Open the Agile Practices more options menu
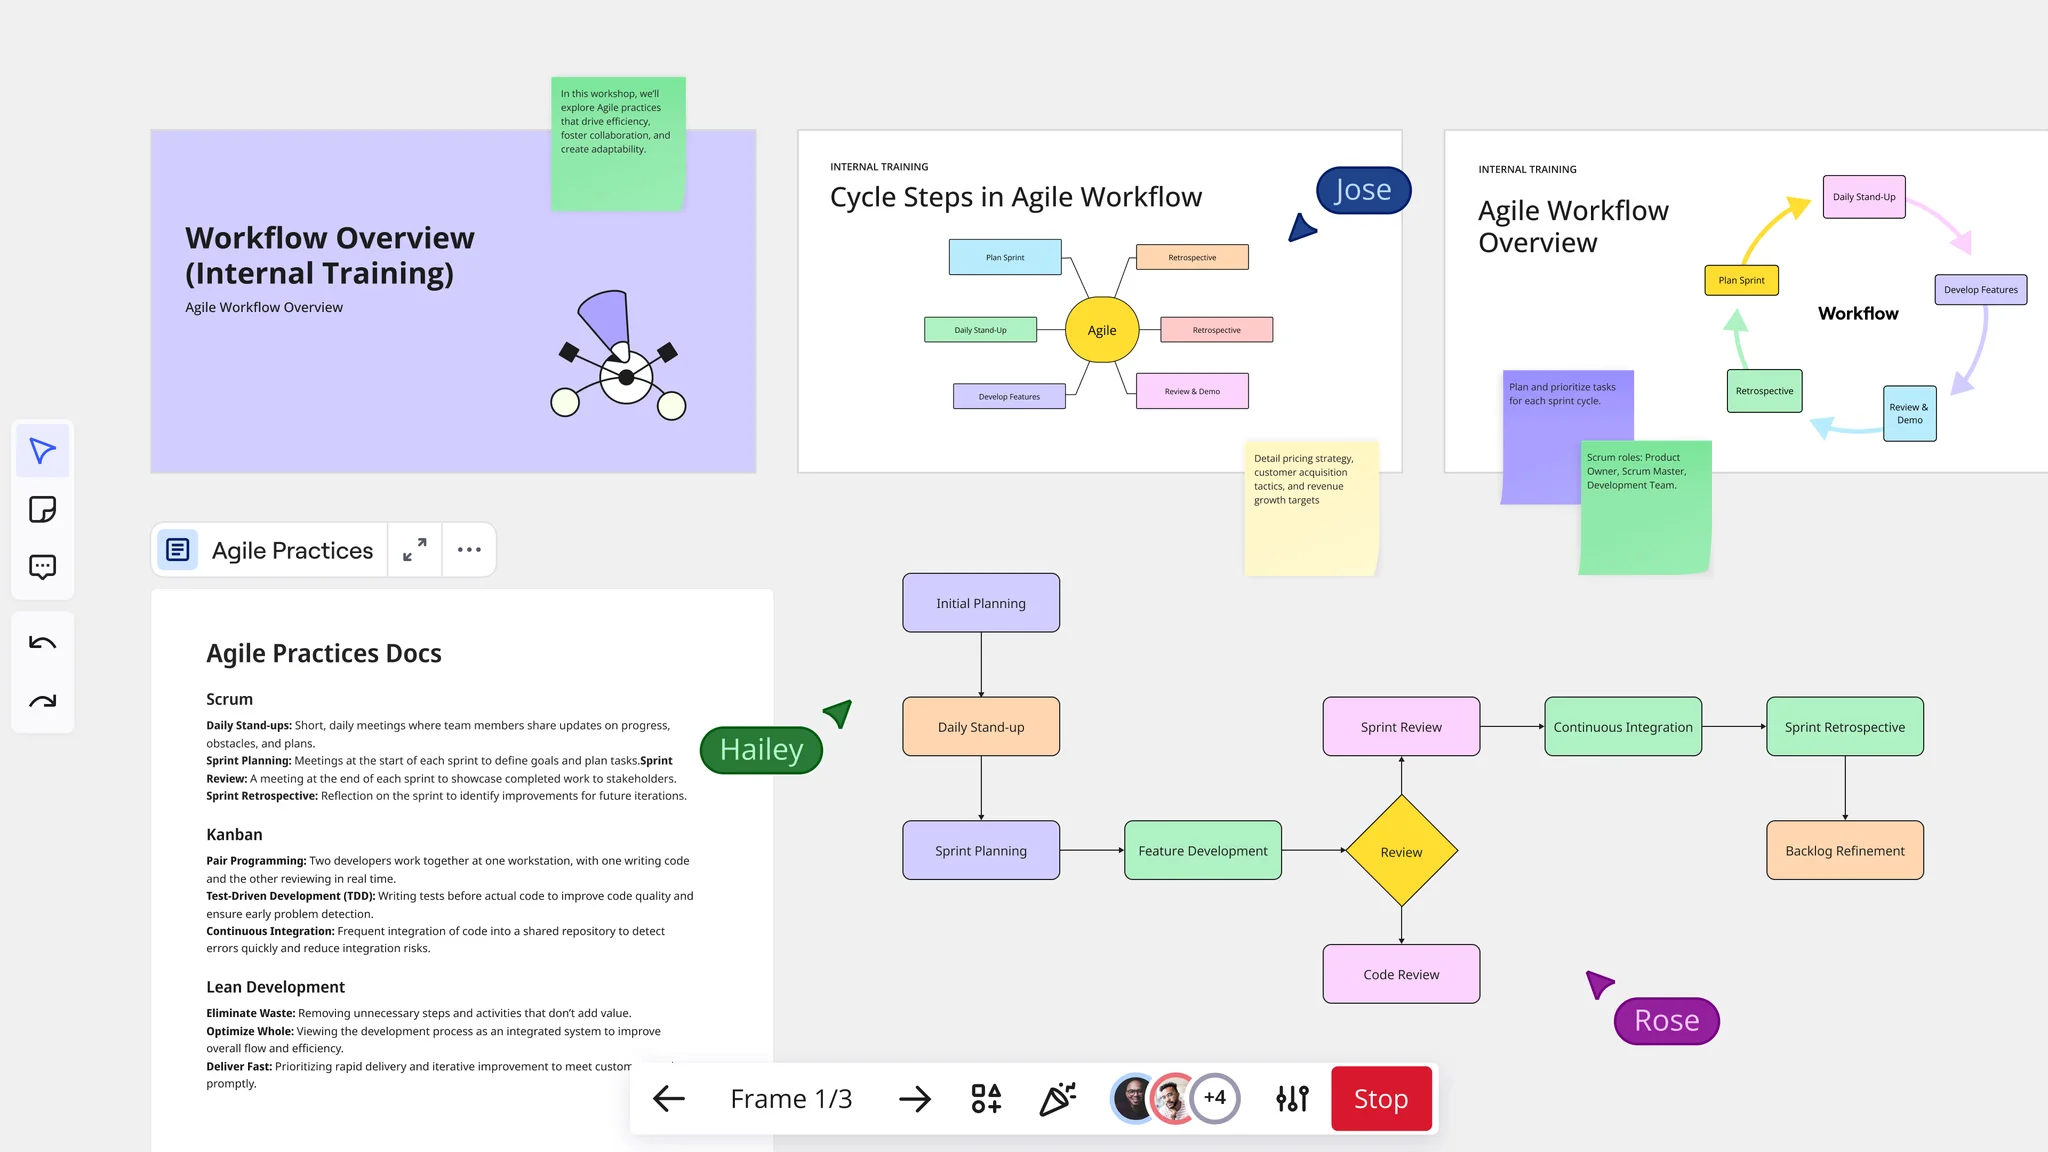The height and width of the screenshot is (1152, 2048). (x=469, y=550)
